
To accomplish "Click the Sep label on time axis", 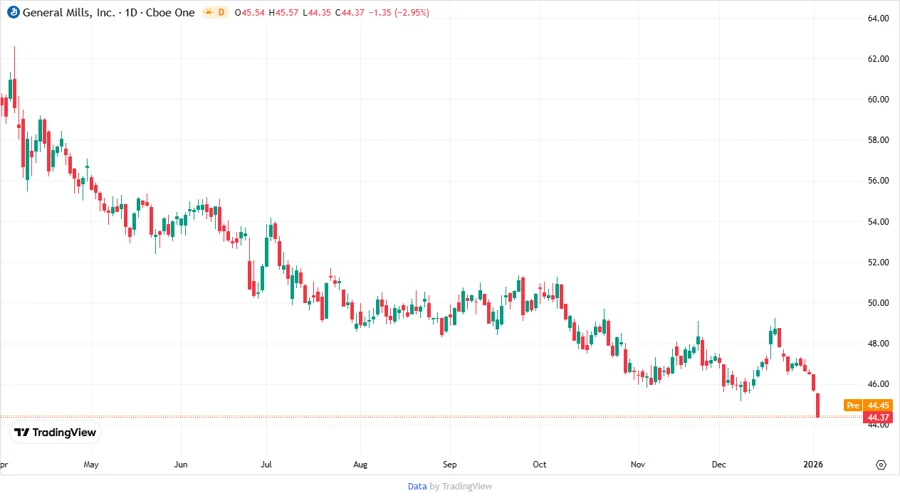I will pos(449,465).
